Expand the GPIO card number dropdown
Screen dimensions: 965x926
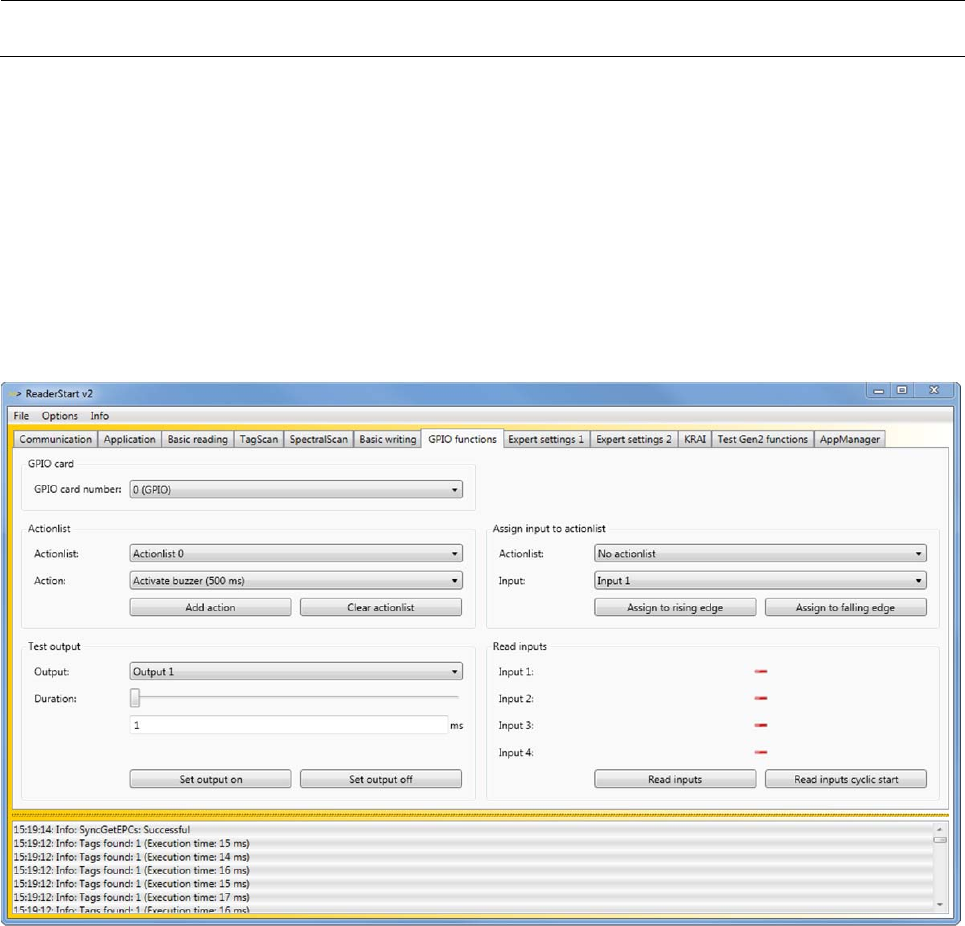point(296,490)
